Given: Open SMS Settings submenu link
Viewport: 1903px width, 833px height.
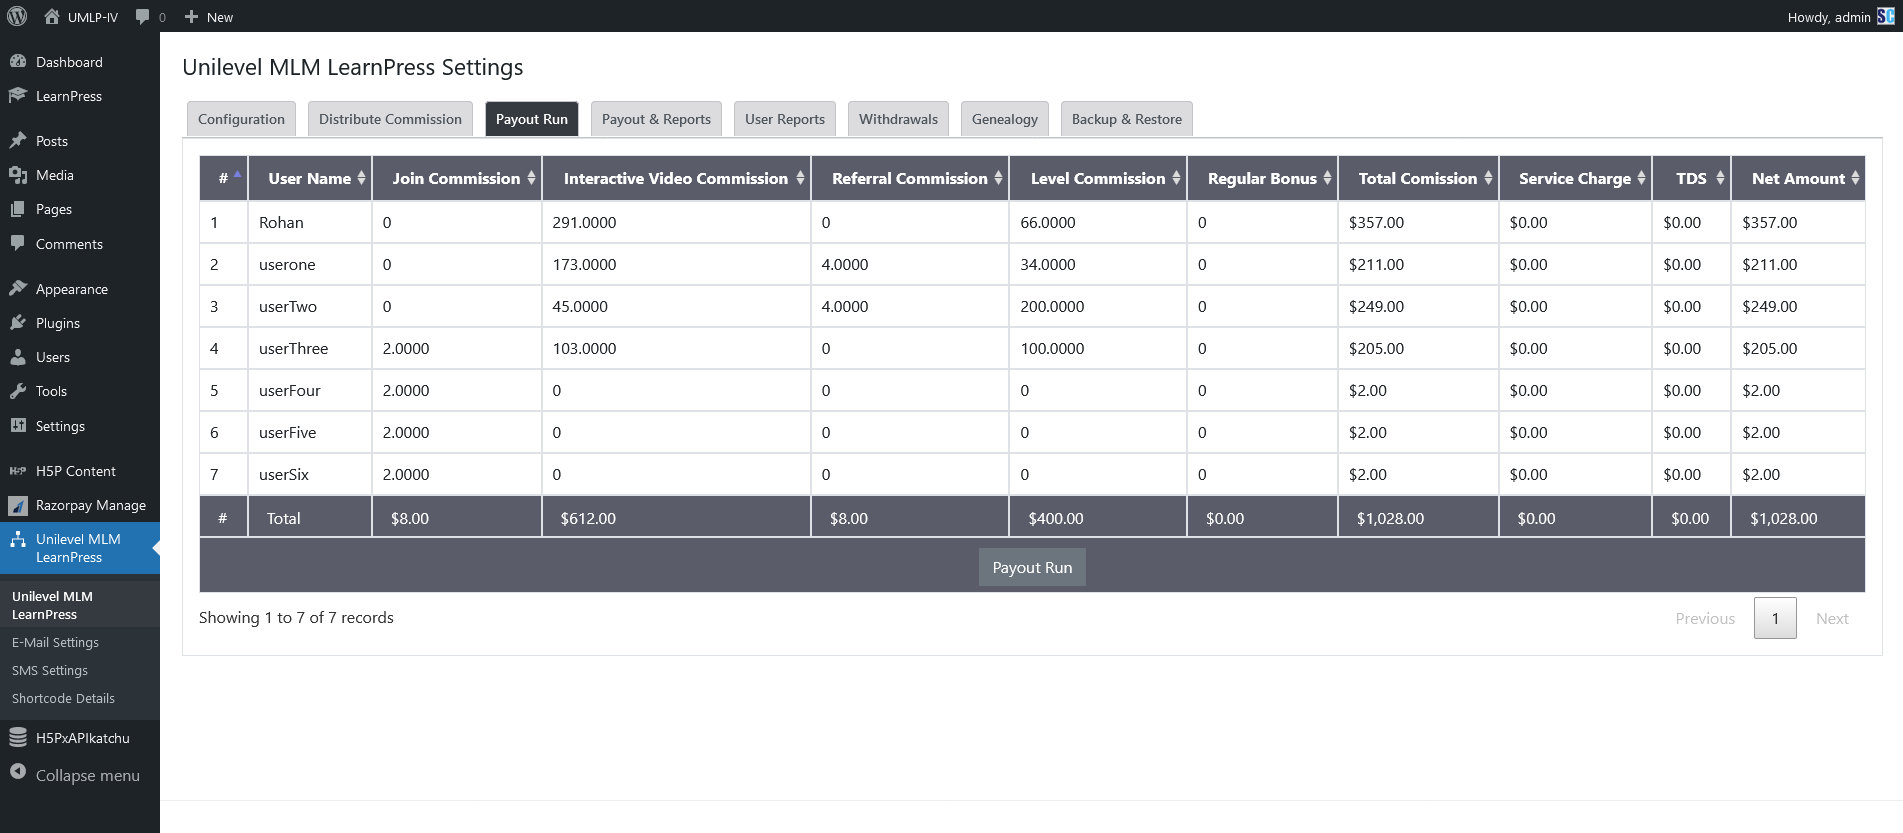Looking at the screenshot, I should [50, 670].
